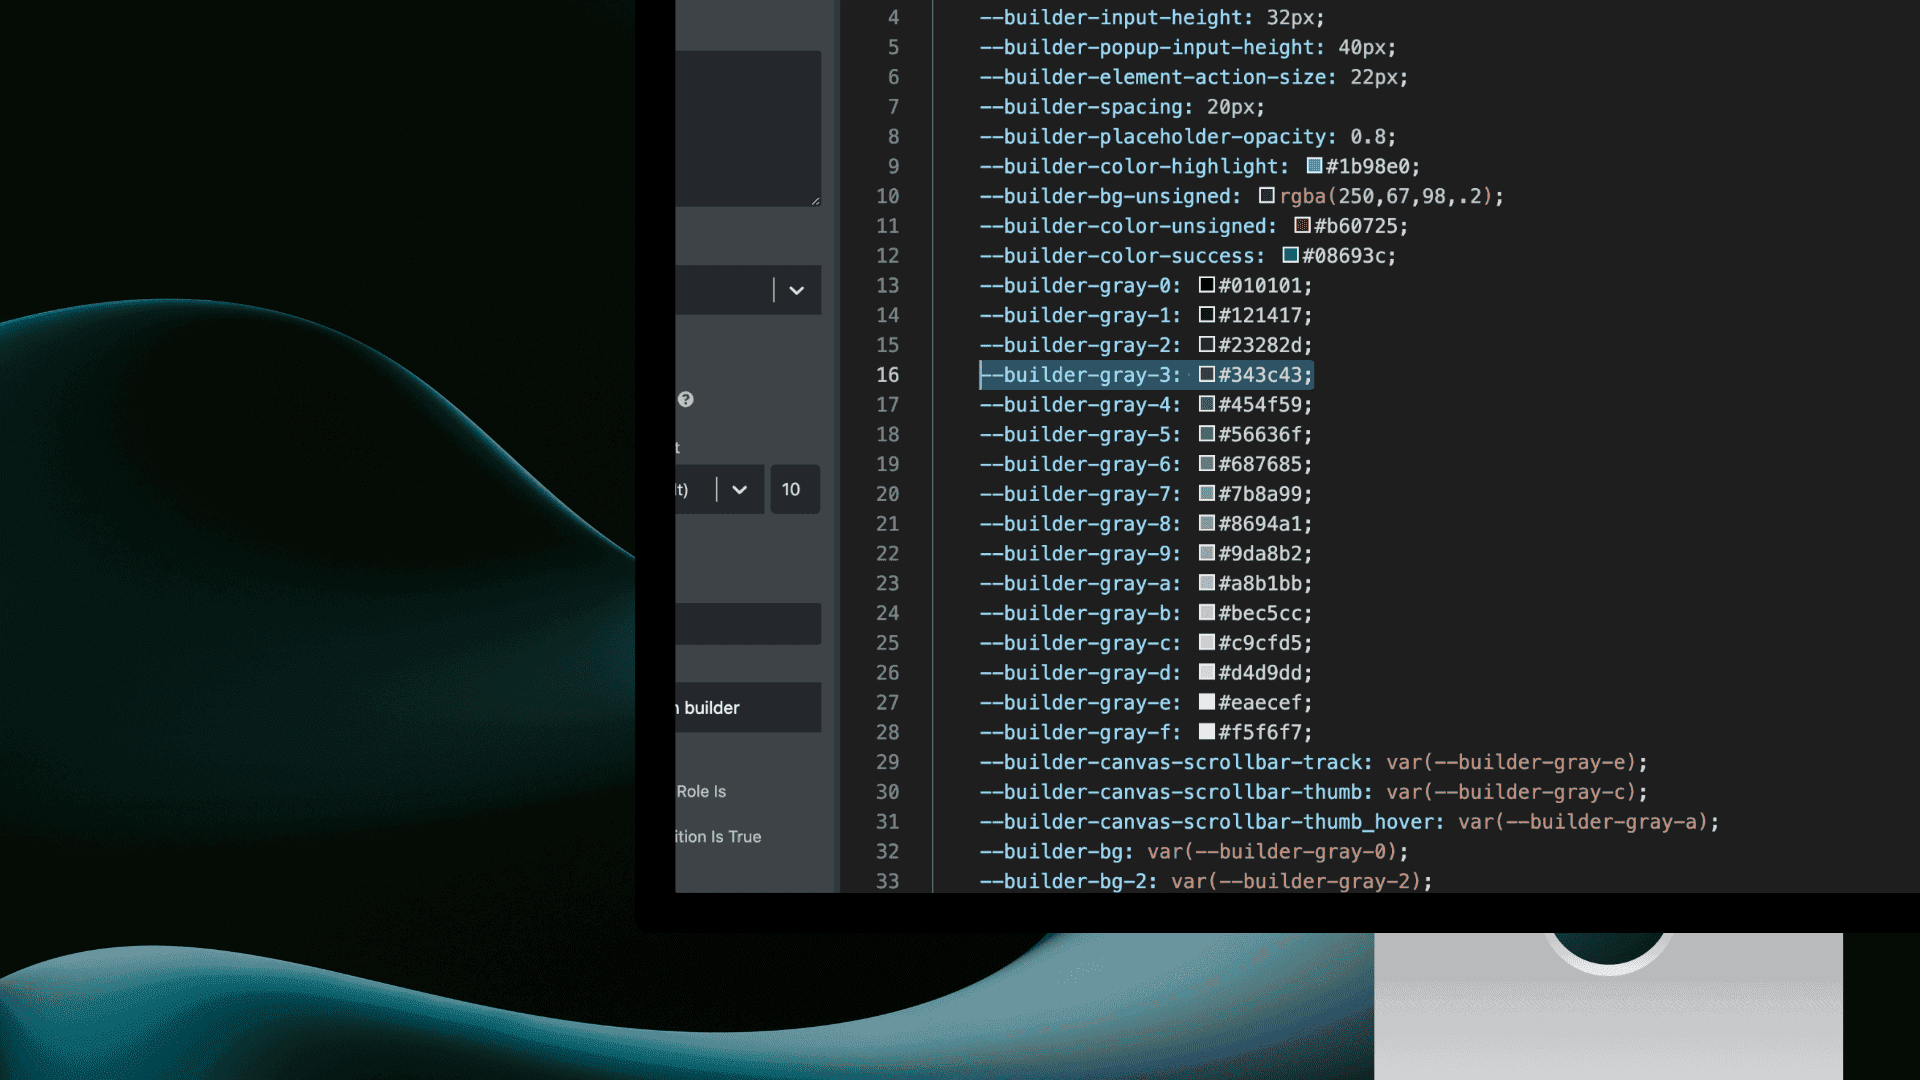Click the swatch beside #d4d9dd
The width and height of the screenshot is (1920, 1080).
(x=1206, y=672)
